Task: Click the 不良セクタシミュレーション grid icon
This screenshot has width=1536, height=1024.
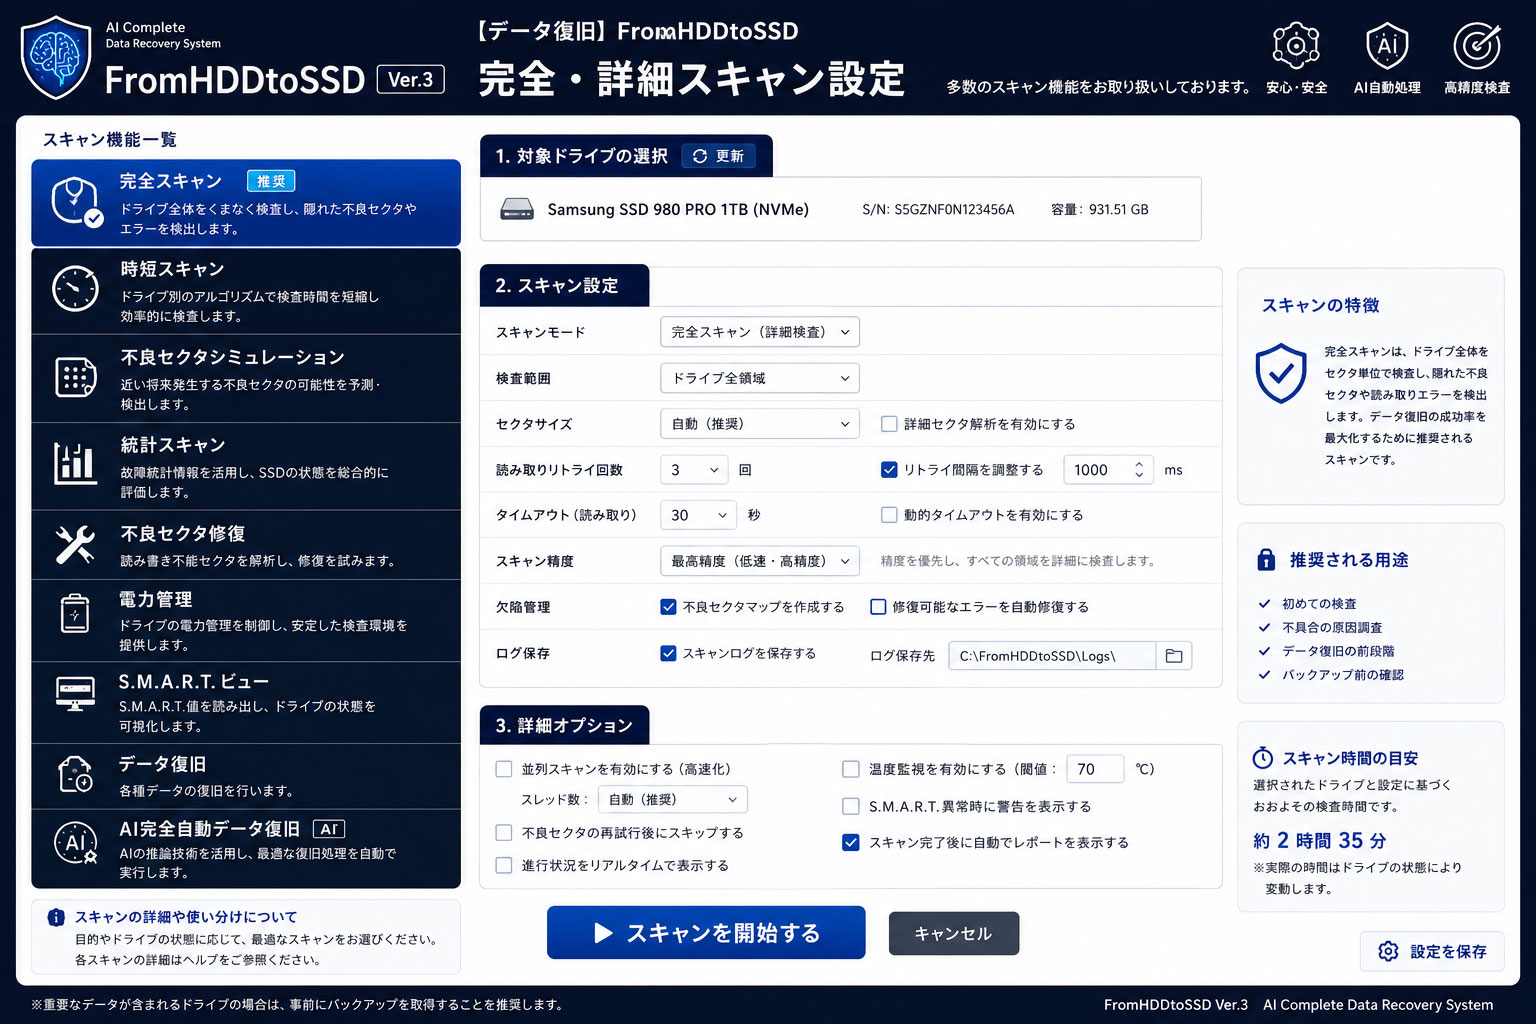Action: coord(75,377)
